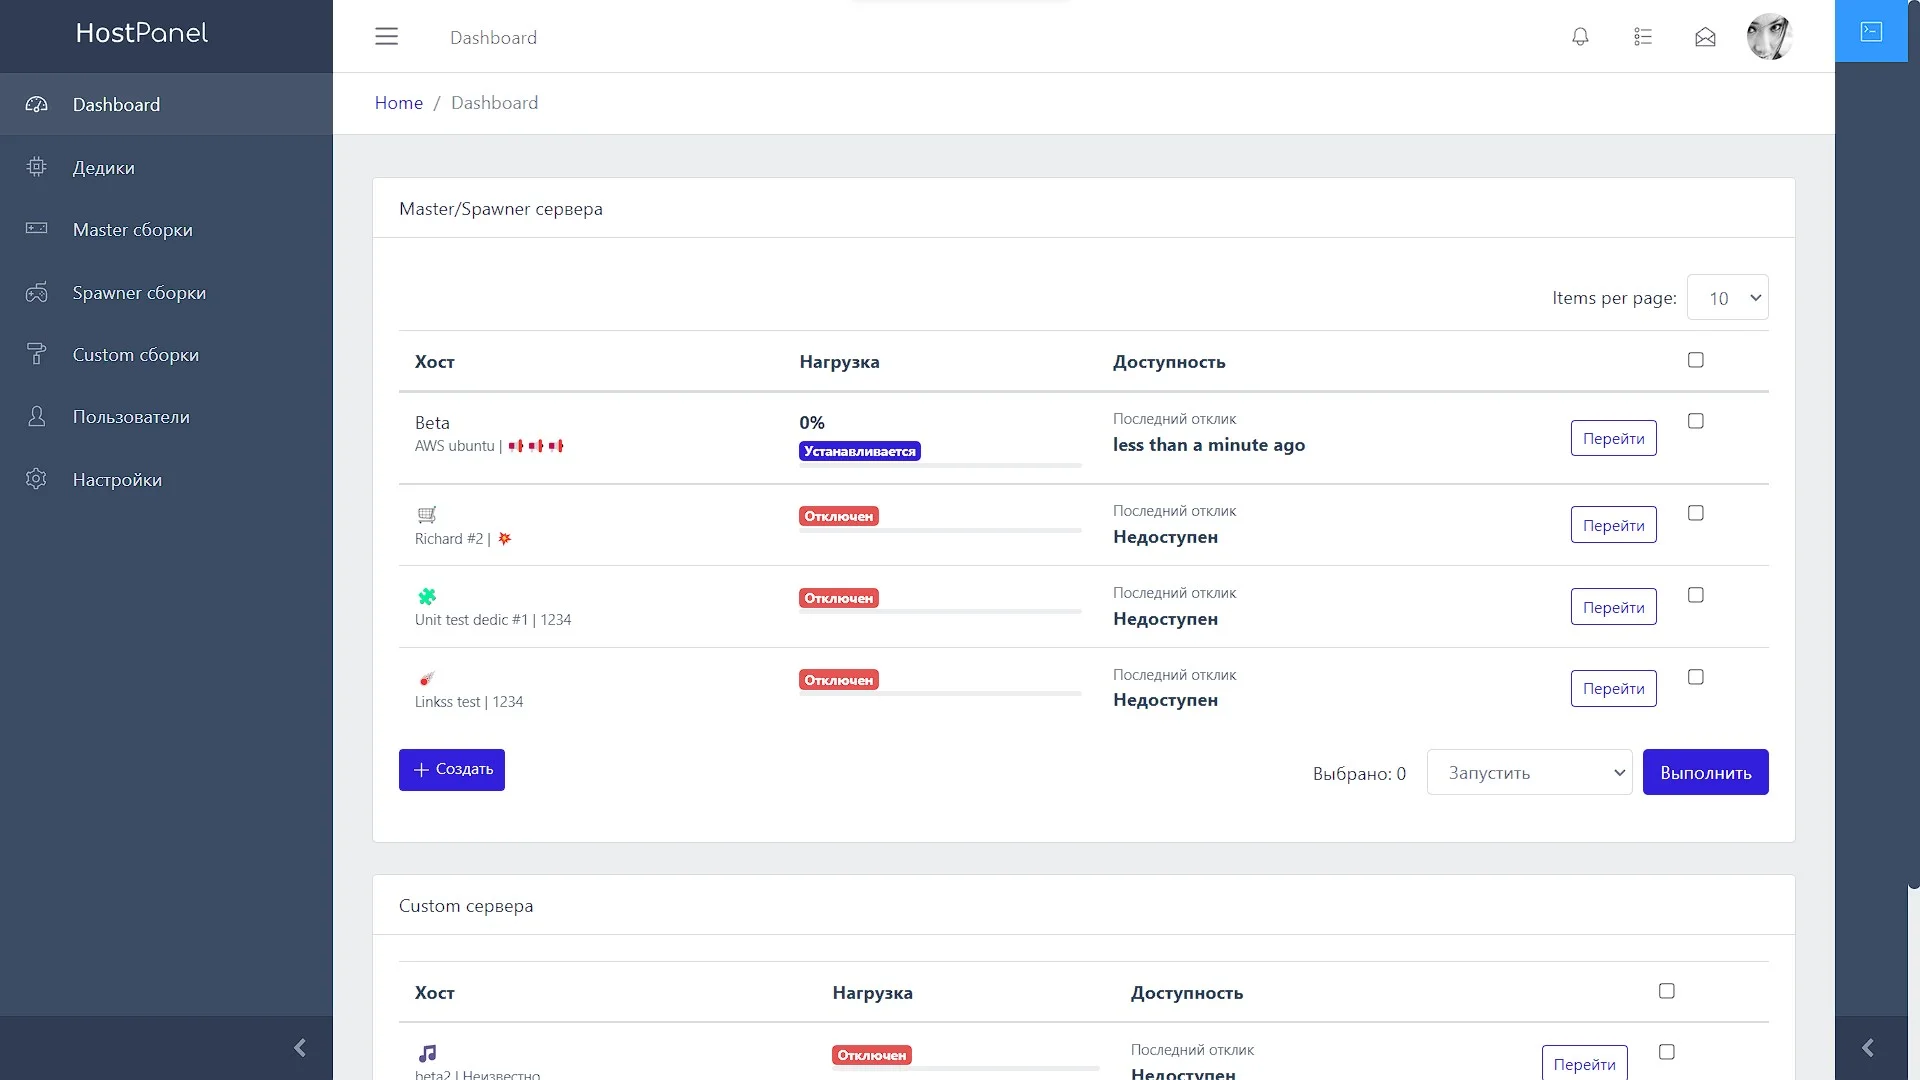The height and width of the screenshot is (1080, 1920).
Task: Expand the Запустить action dropdown
Action: click(1529, 773)
